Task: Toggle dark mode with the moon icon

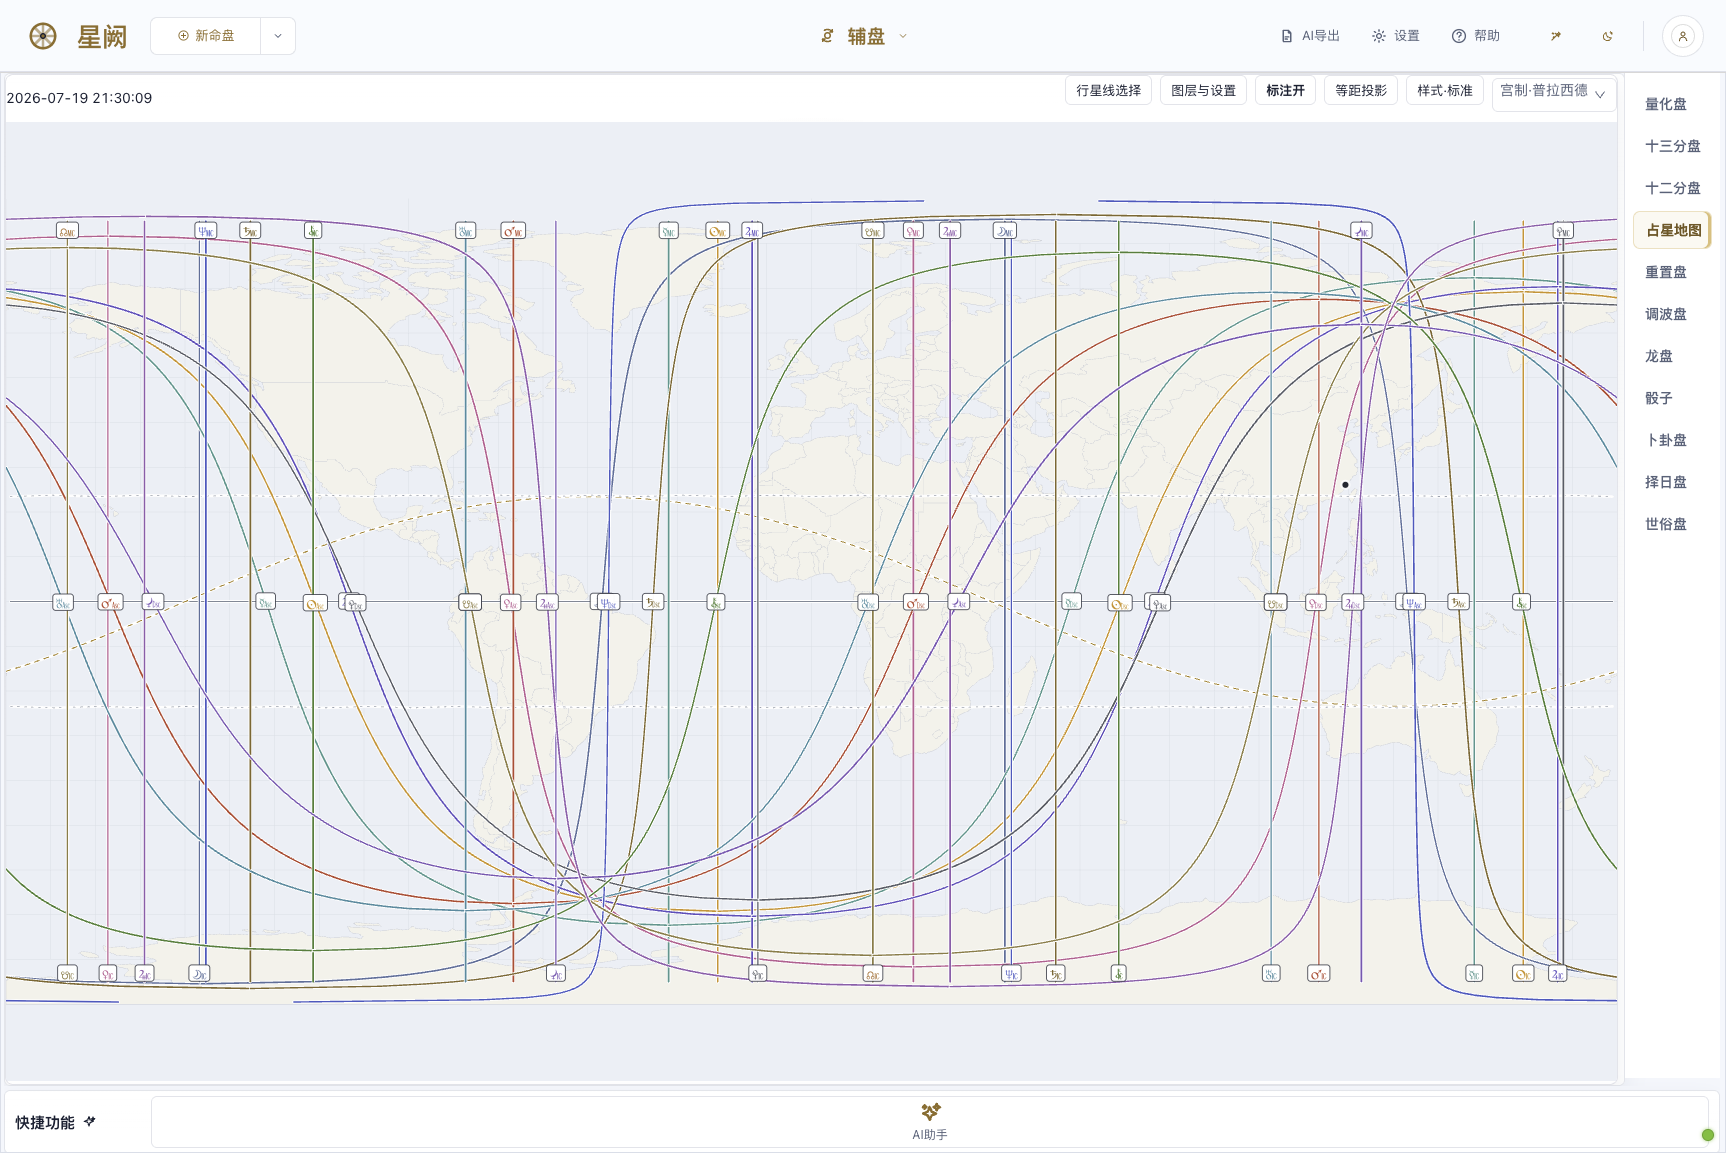Action: pos(1608,36)
